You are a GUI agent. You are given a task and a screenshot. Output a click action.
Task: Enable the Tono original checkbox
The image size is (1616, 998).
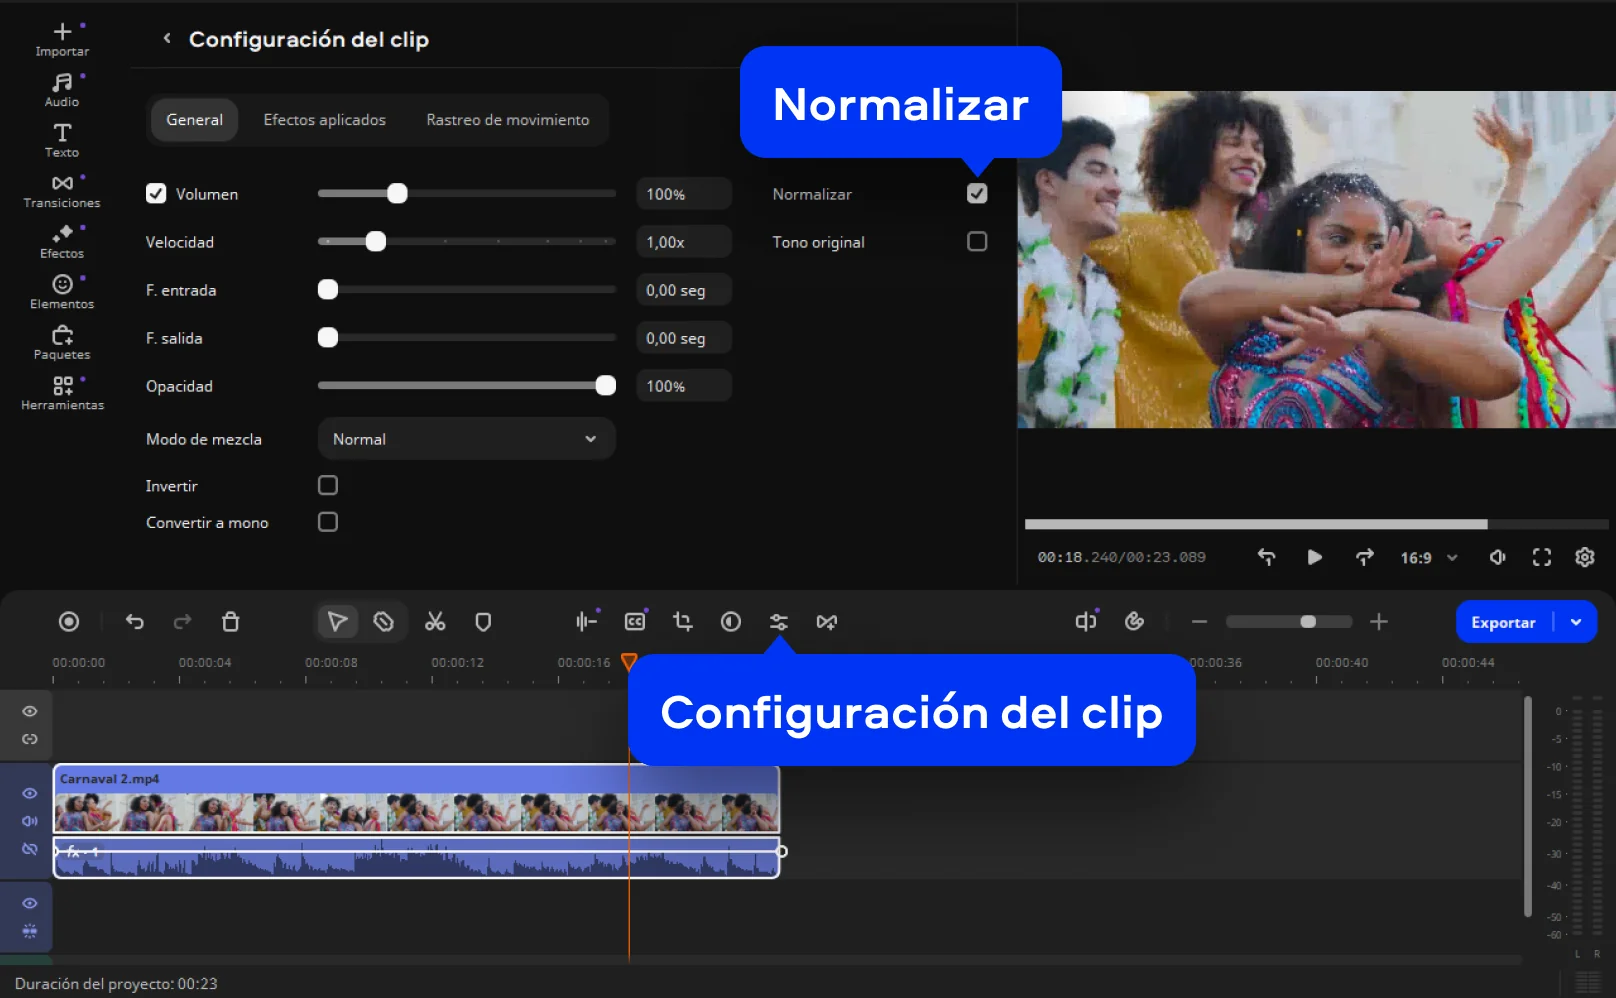(x=977, y=242)
